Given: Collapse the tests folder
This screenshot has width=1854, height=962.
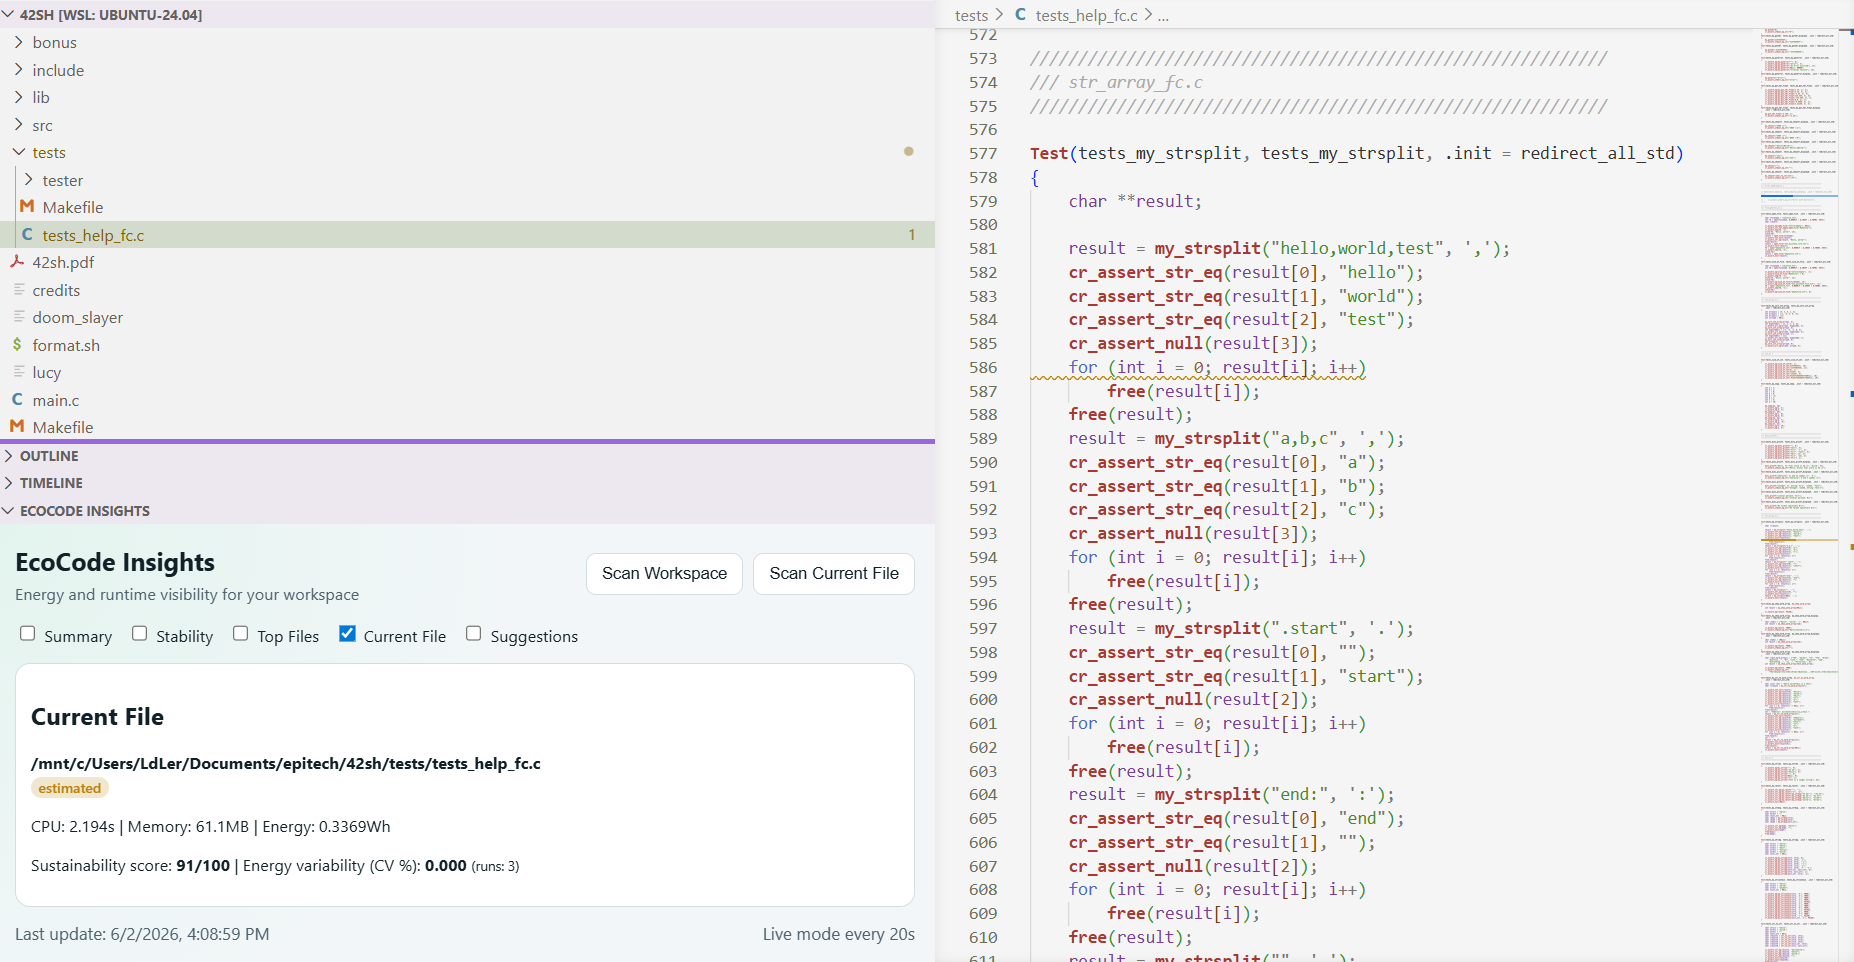Looking at the screenshot, I should click(x=19, y=152).
